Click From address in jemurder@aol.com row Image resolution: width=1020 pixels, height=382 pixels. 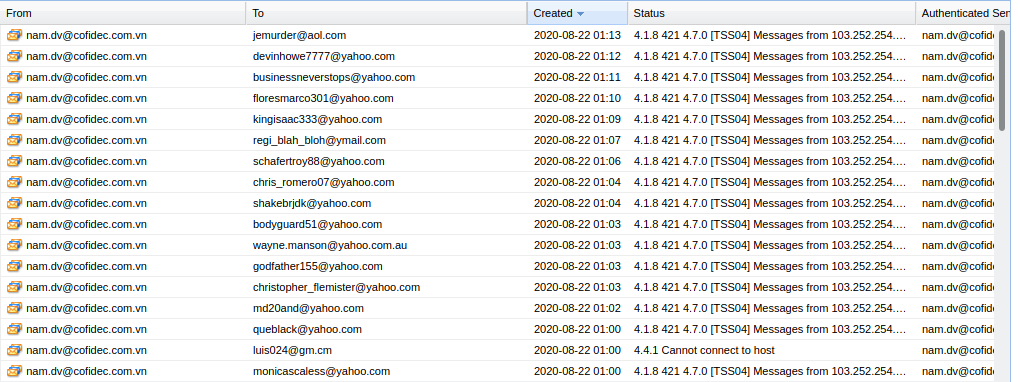87,35
